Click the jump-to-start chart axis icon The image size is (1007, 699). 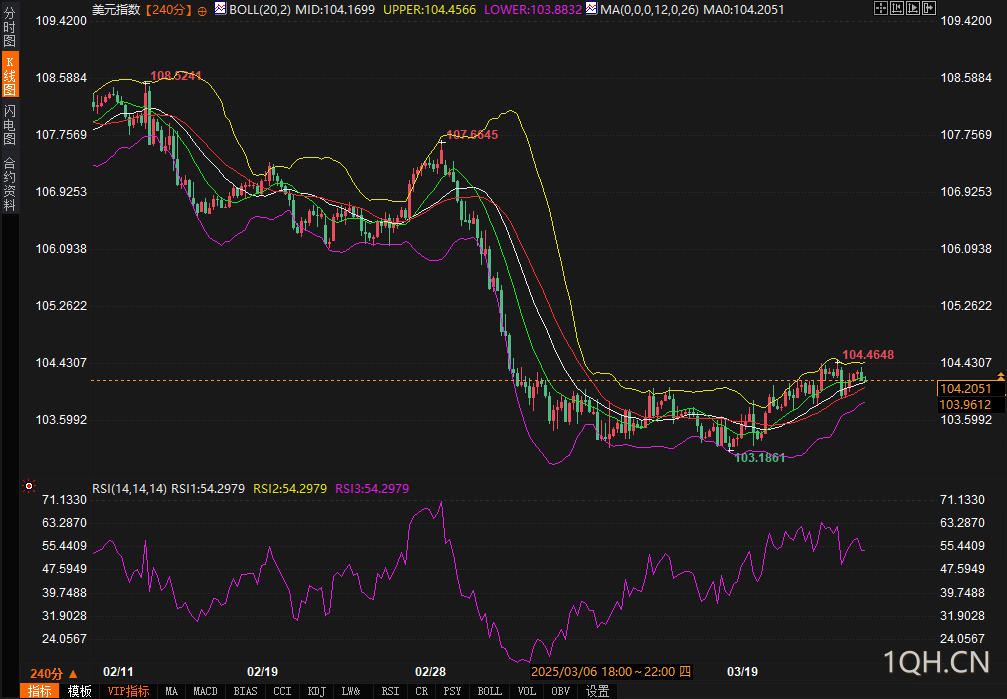pos(897,8)
